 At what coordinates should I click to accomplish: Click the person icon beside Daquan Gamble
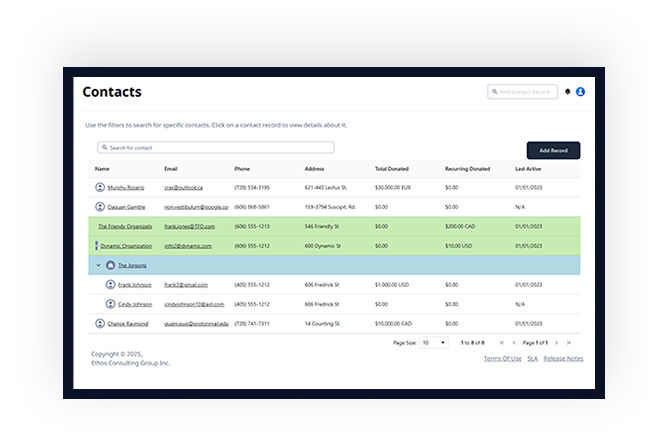99,206
